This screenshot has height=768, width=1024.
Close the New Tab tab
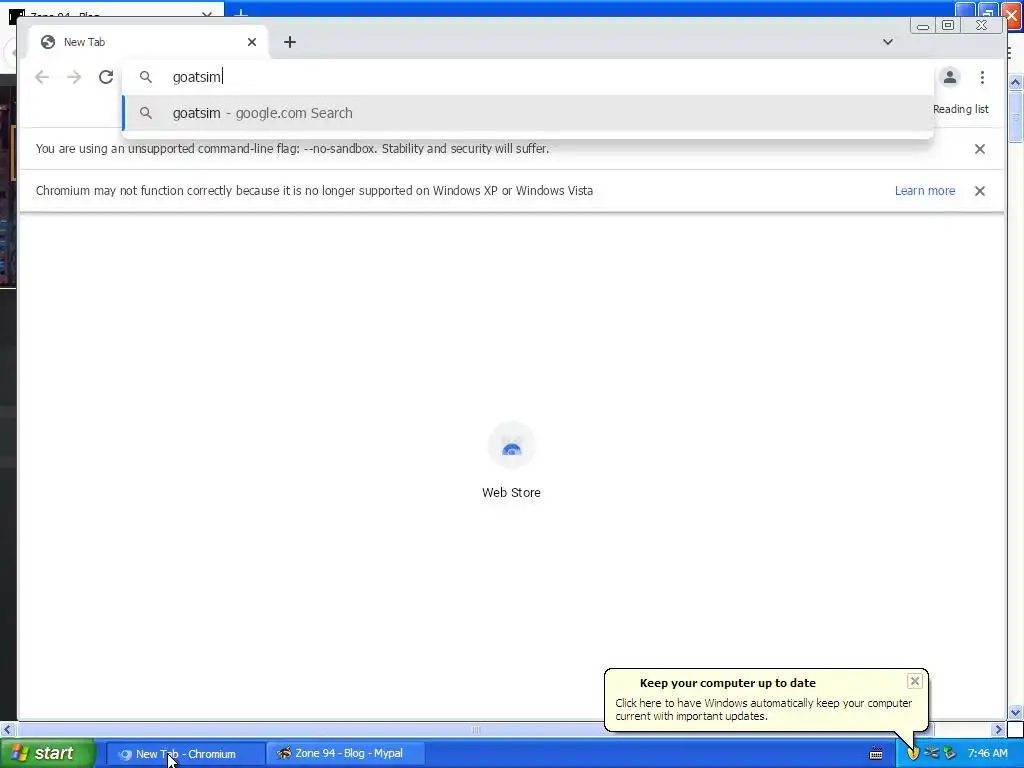[252, 42]
